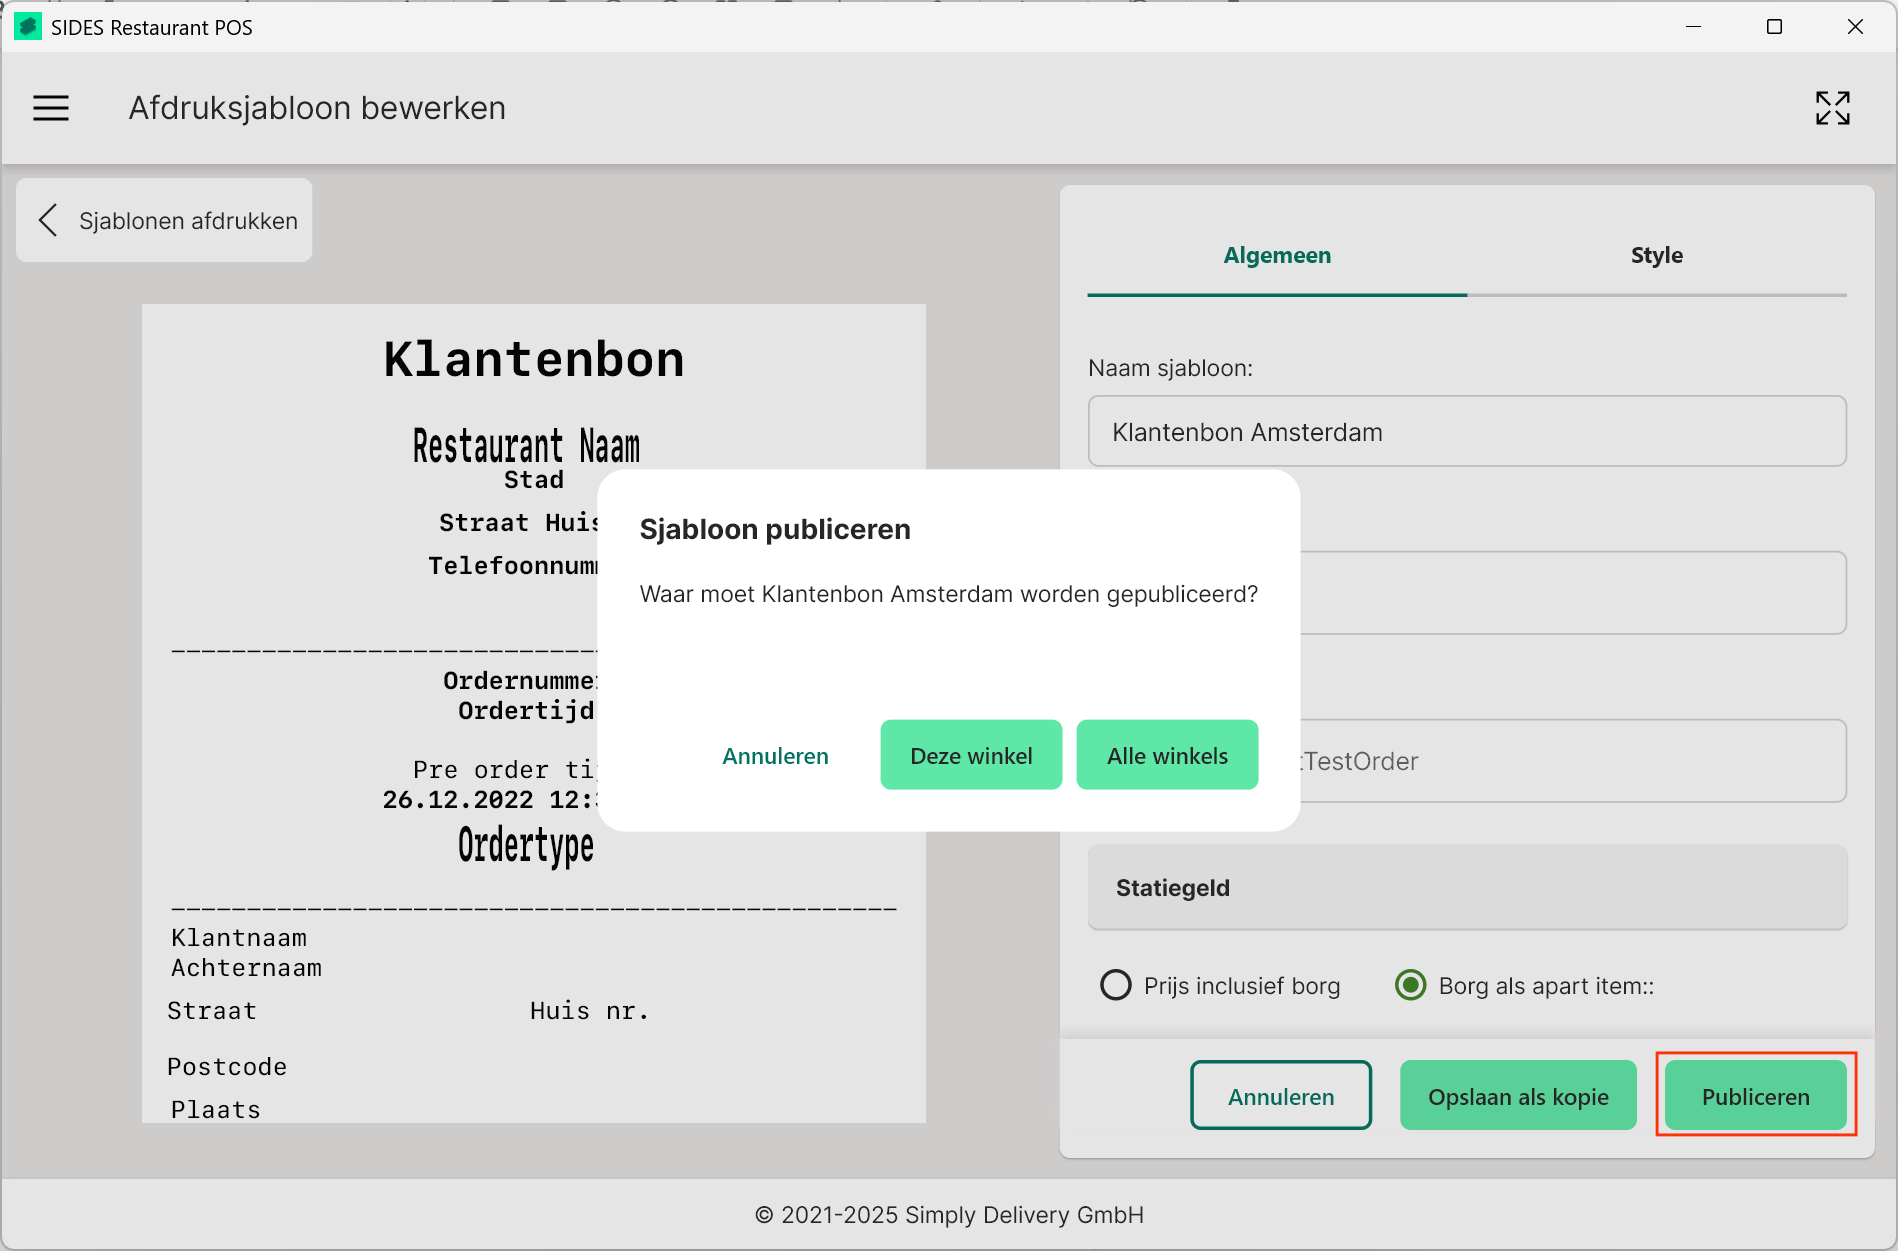Open the Style tab
The height and width of the screenshot is (1251, 1898).
[x=1656, y=255]
